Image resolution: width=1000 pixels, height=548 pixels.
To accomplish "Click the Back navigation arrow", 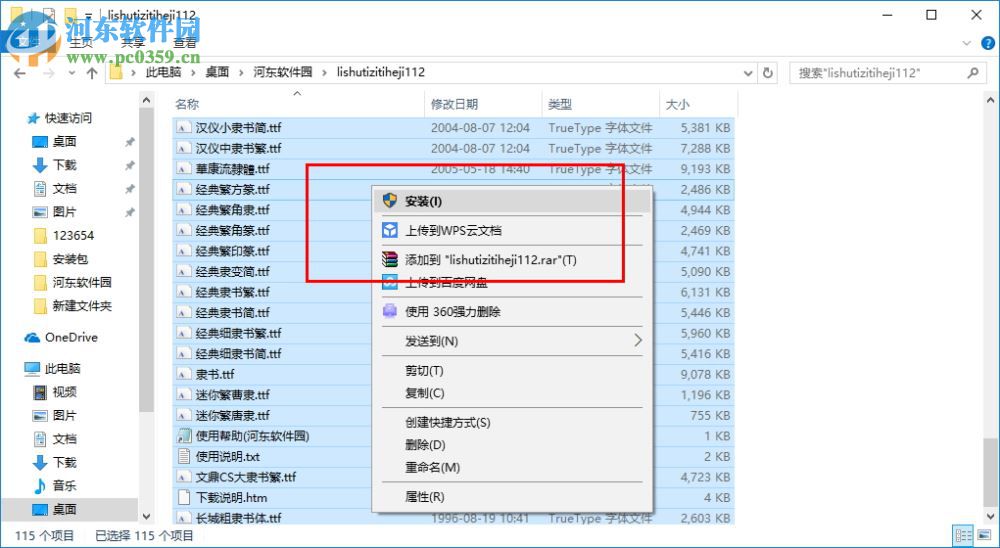I will tap(20, 73).
